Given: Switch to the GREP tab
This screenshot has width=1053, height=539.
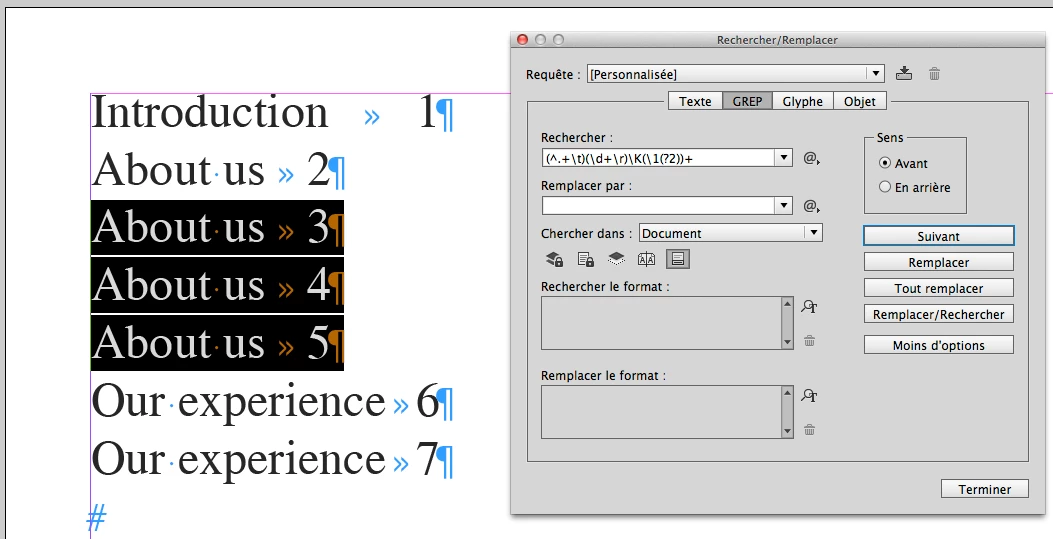Looking at the screenshot, I should tap(747, 101).
